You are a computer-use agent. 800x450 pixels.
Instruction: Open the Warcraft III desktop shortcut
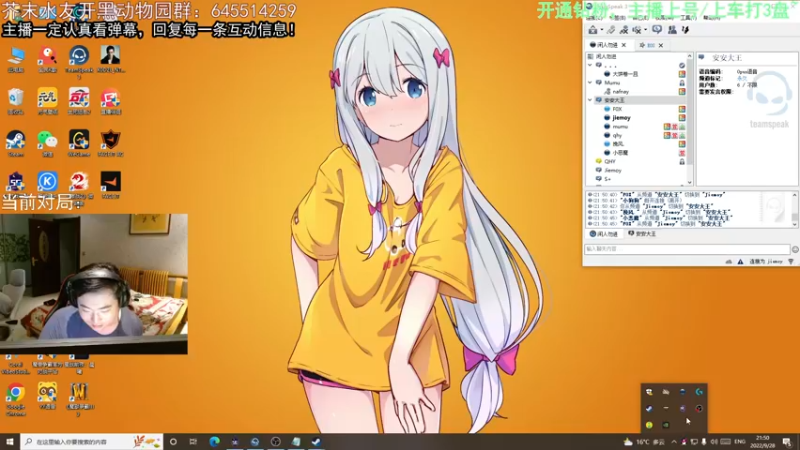[79, 399]
